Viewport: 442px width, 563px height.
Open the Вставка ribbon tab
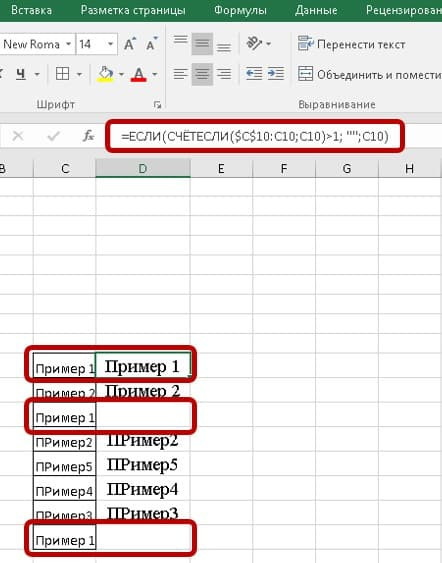[31, 10]
